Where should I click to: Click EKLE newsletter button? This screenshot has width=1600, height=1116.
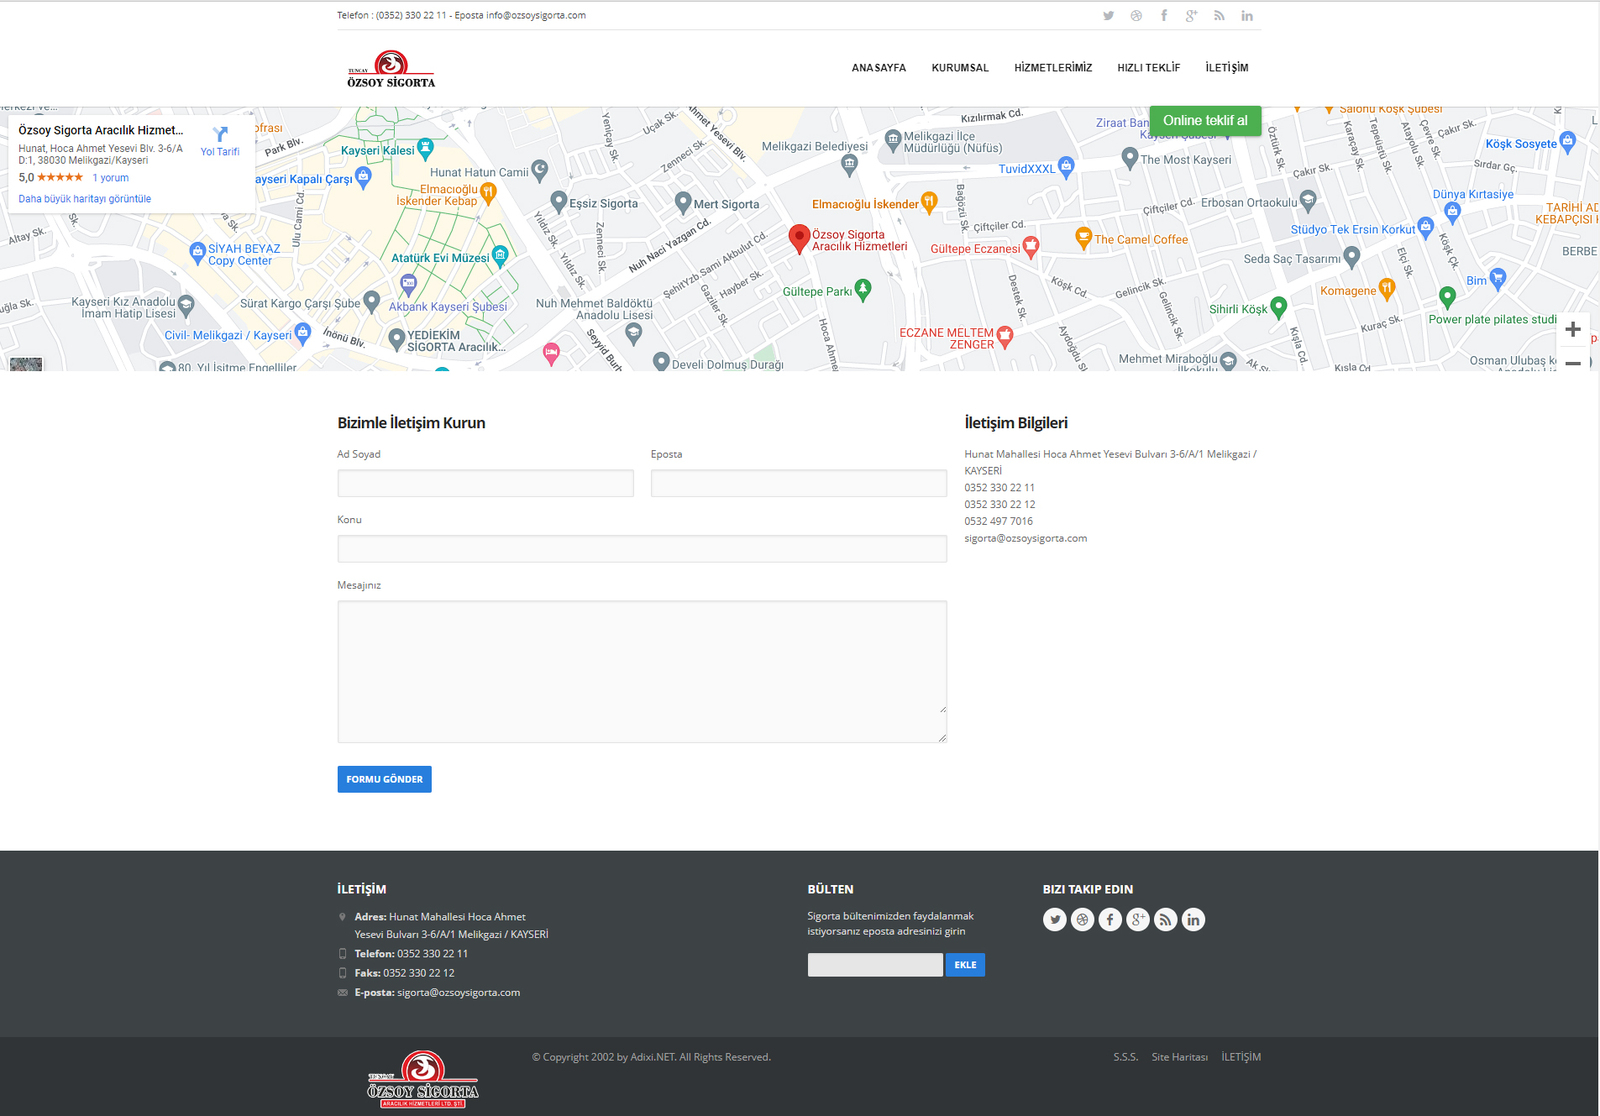coord(965,965)
